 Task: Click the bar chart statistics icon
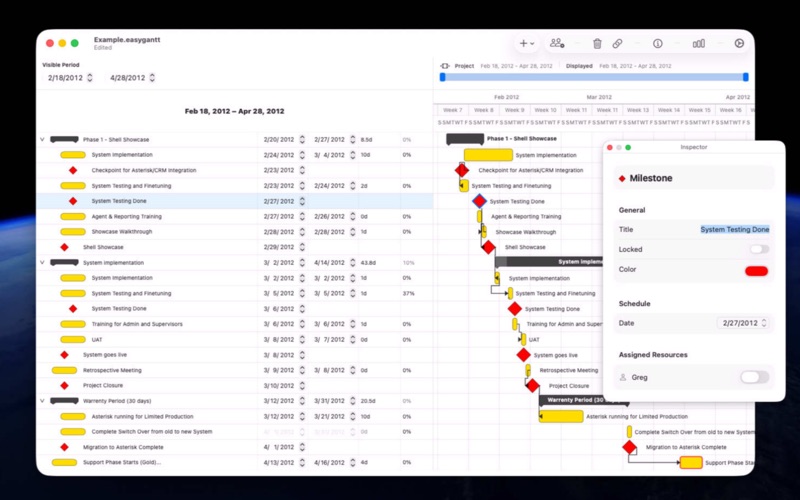tap(698, 44)
